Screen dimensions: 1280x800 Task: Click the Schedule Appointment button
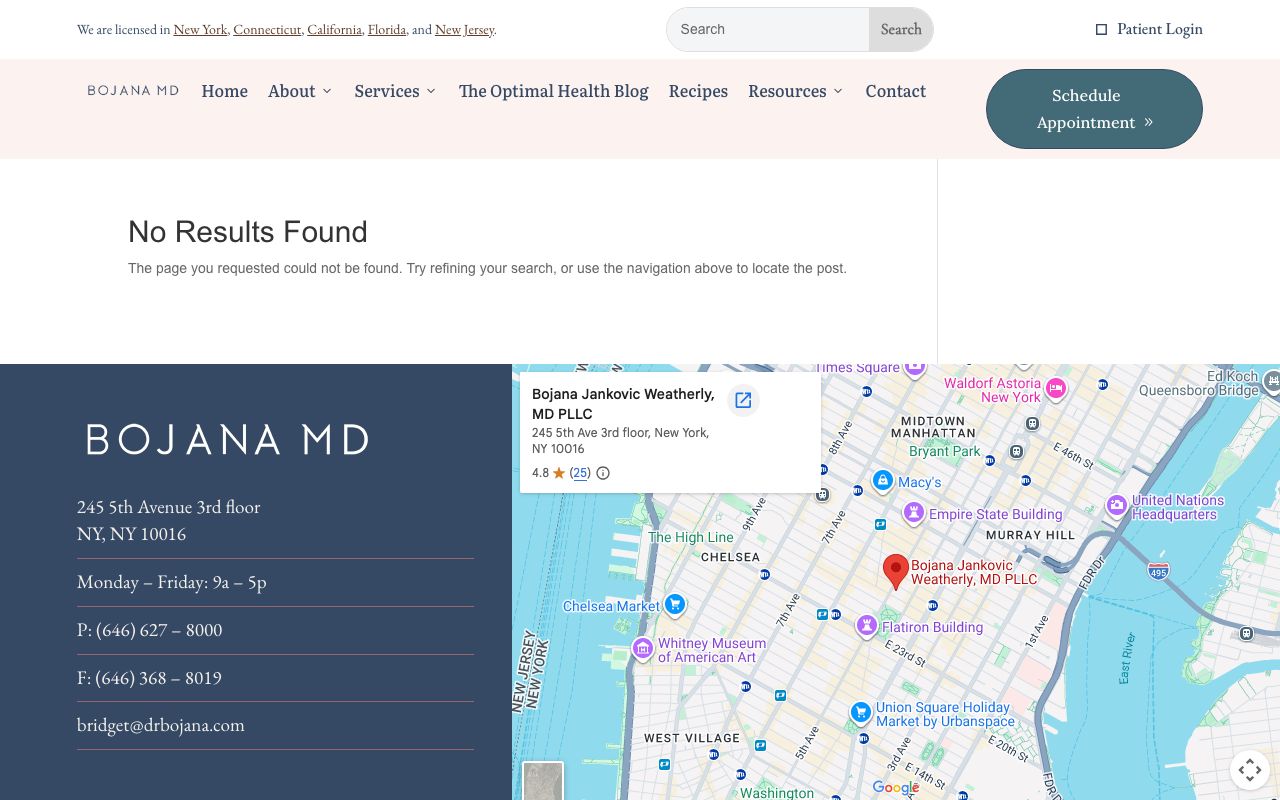tap(1094, 109)
